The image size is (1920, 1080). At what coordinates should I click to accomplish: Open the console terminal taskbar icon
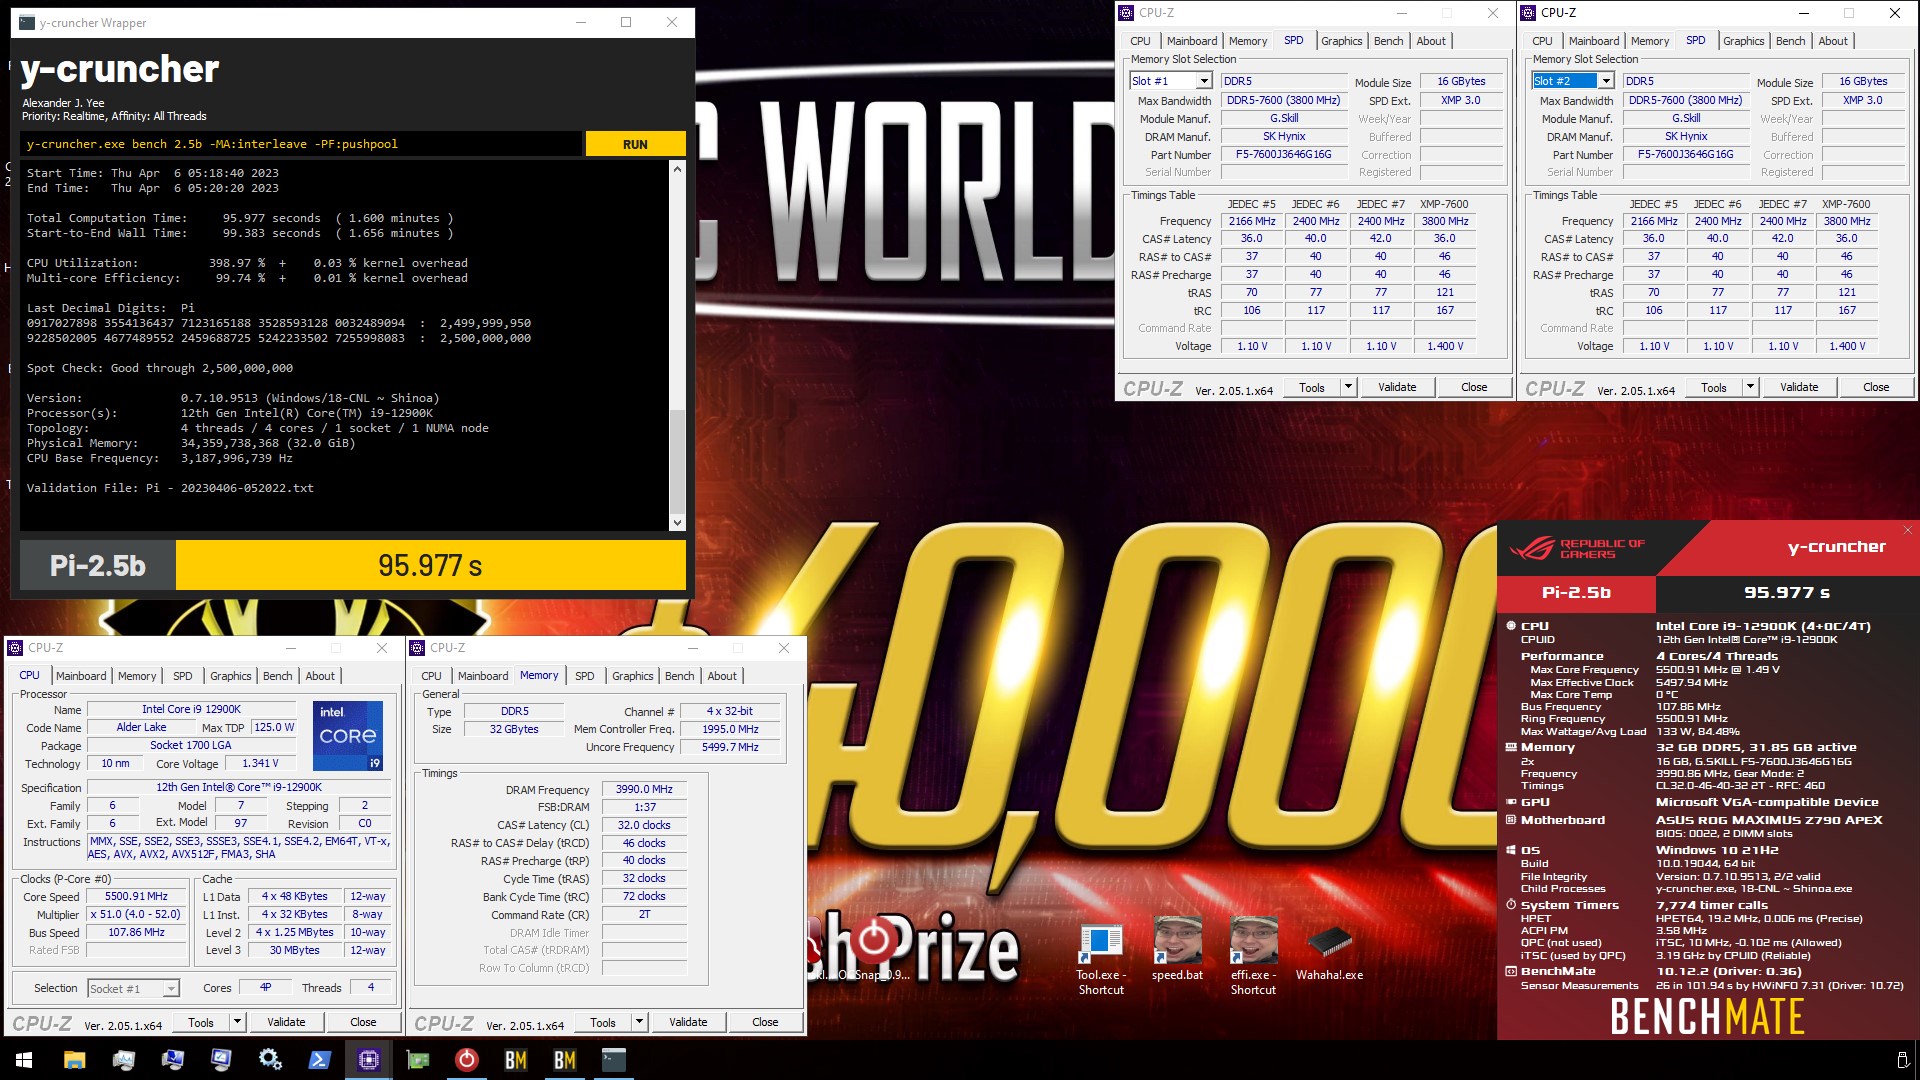click(x=613, y=1060)
